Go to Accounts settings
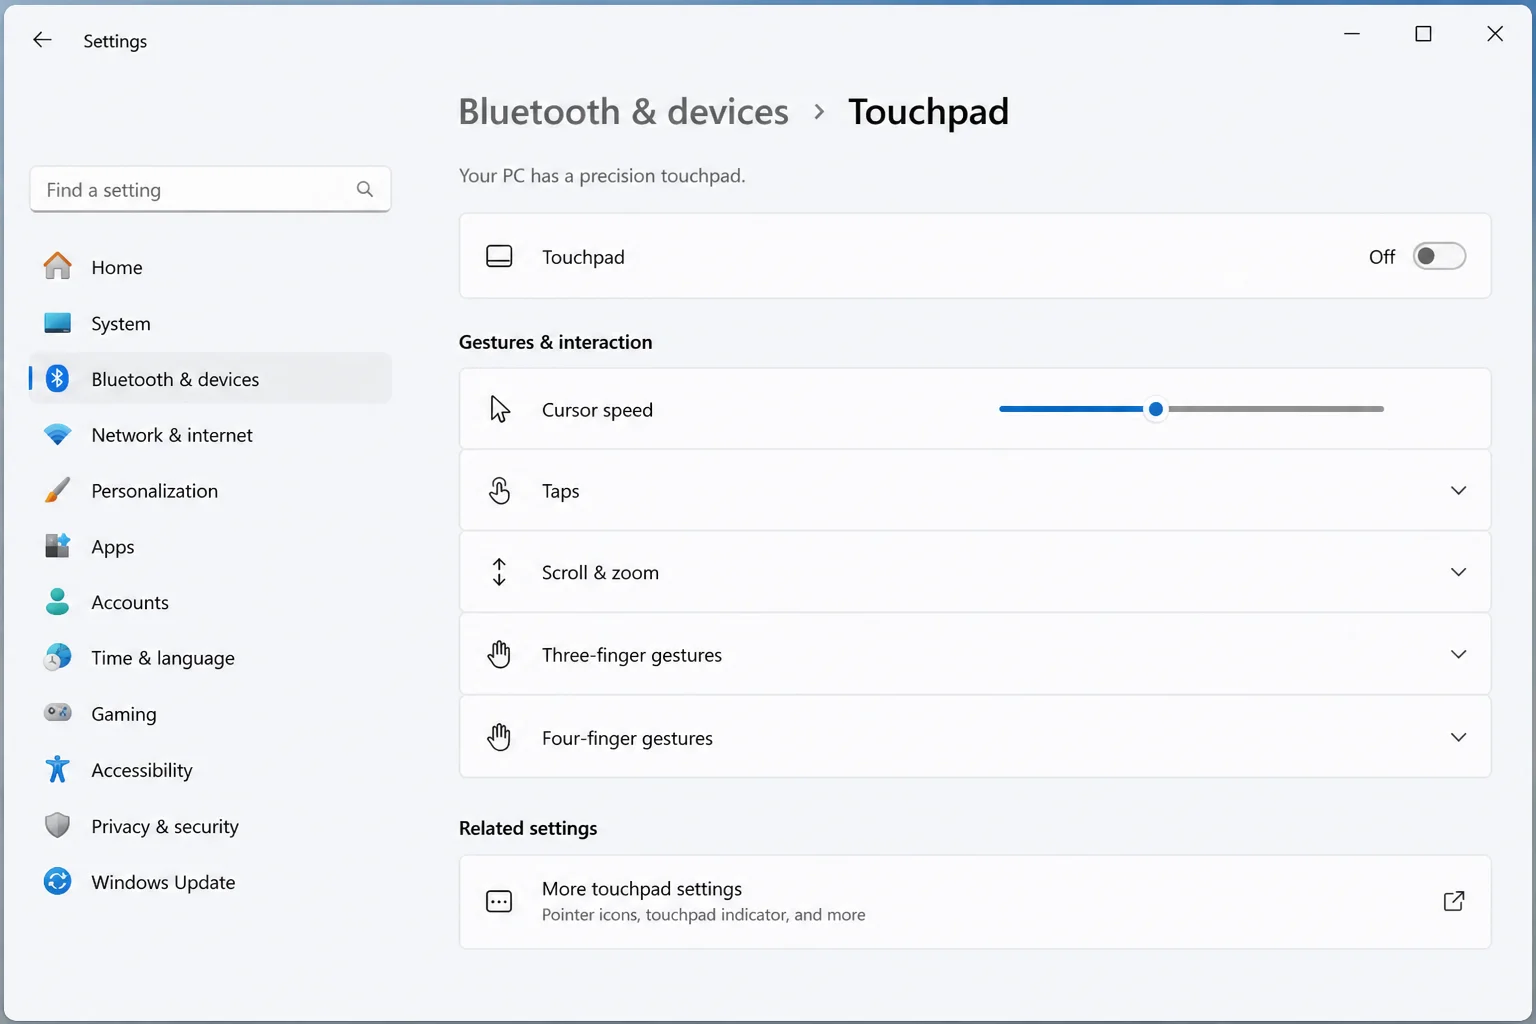Viewport: 1536px width, 1024px height. tap(210, 602)
